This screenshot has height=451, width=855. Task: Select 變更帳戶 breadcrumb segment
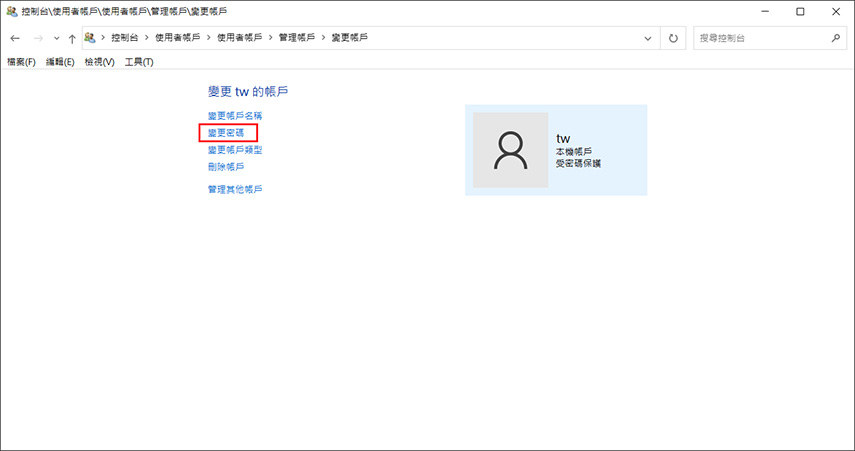click(350, 38)
